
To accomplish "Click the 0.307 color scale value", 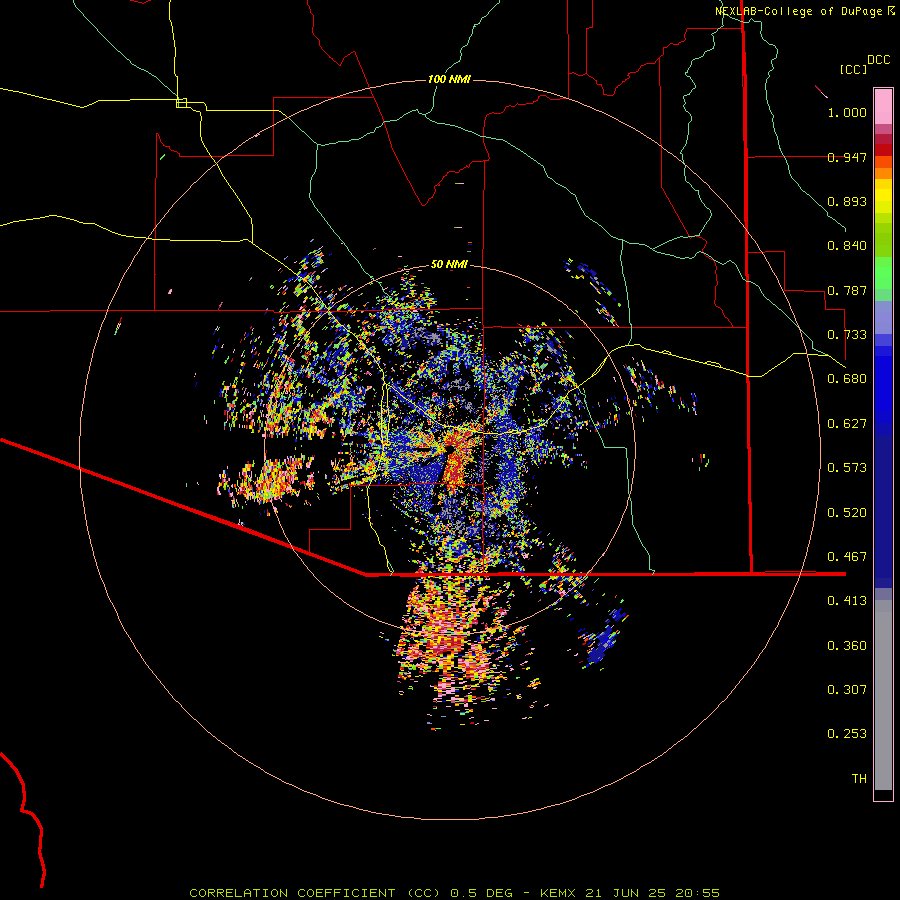I will pyautogui.click(x=847, y=690).
